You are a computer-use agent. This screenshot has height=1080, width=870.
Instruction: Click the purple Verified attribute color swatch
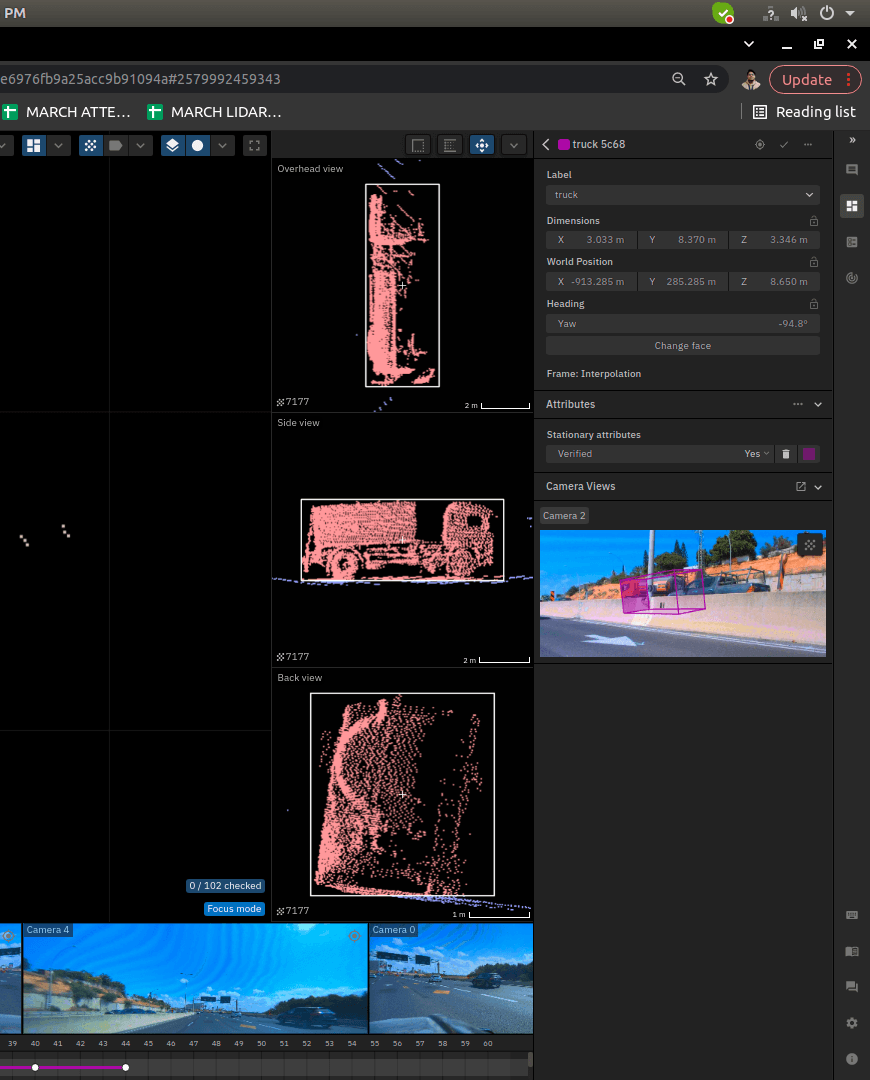pos(809,454)
